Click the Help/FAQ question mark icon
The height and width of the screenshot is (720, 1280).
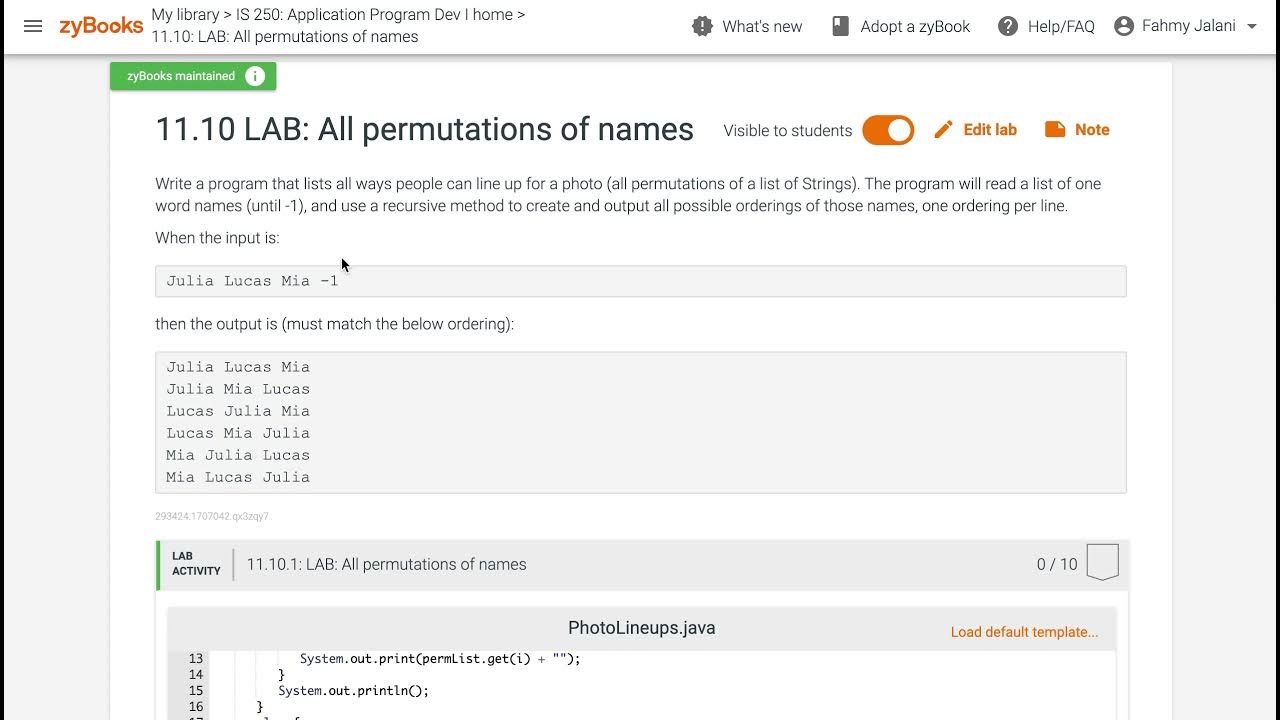[1008, 26]
